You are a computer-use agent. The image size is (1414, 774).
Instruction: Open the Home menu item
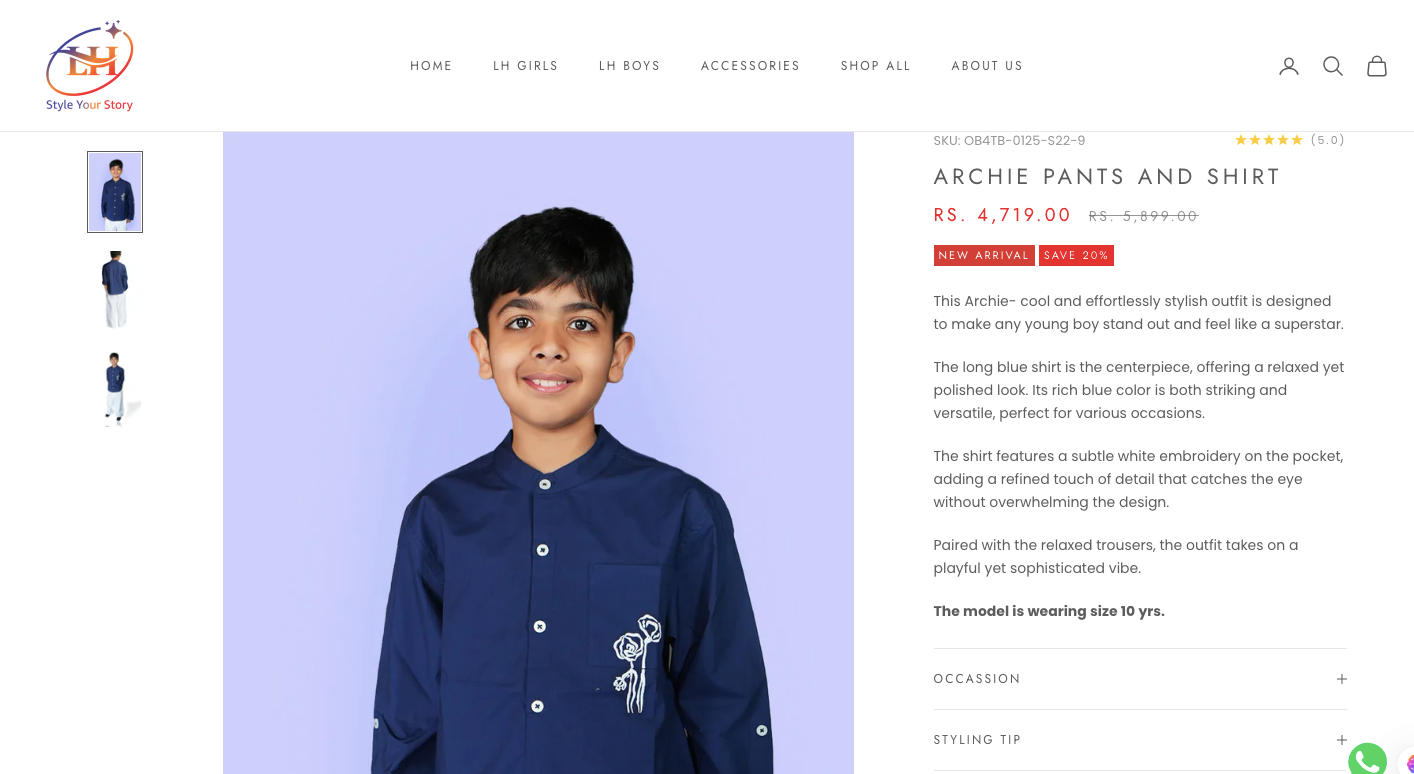click(x=431, y=66)
